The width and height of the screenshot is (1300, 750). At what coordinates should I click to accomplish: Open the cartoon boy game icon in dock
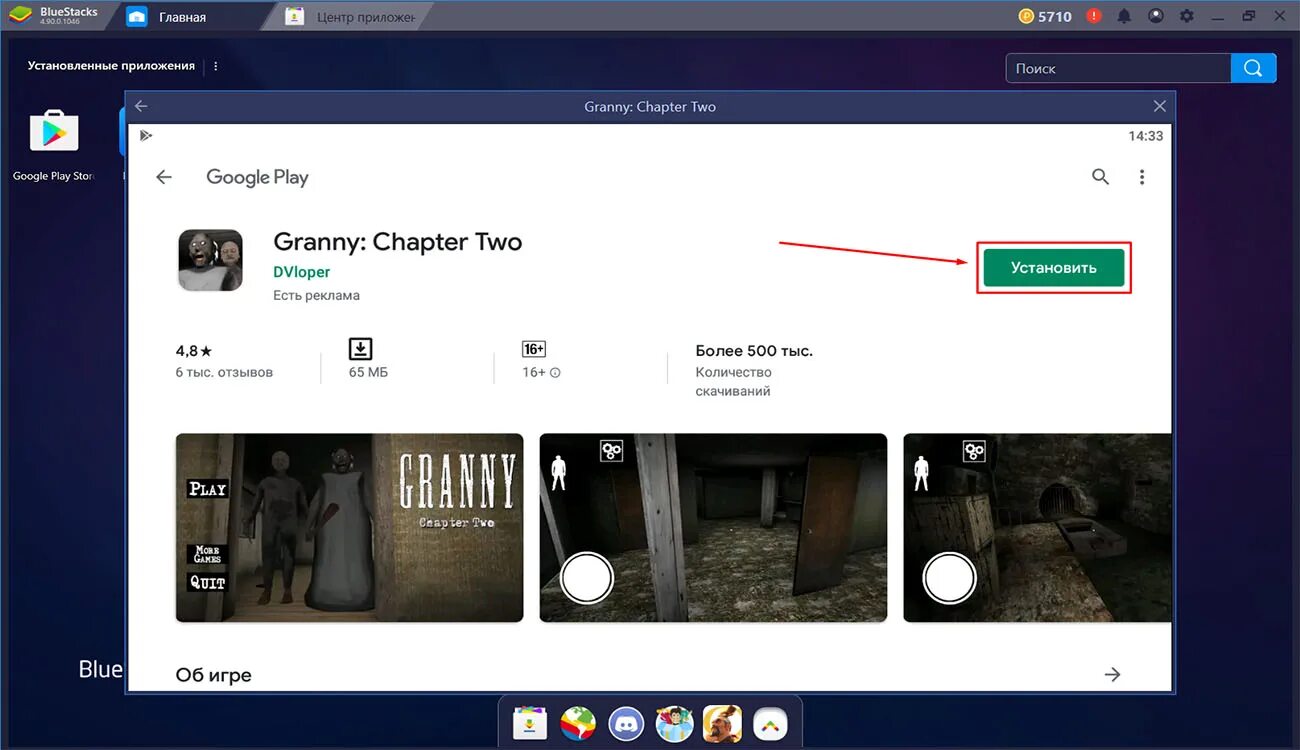[675, 722]
